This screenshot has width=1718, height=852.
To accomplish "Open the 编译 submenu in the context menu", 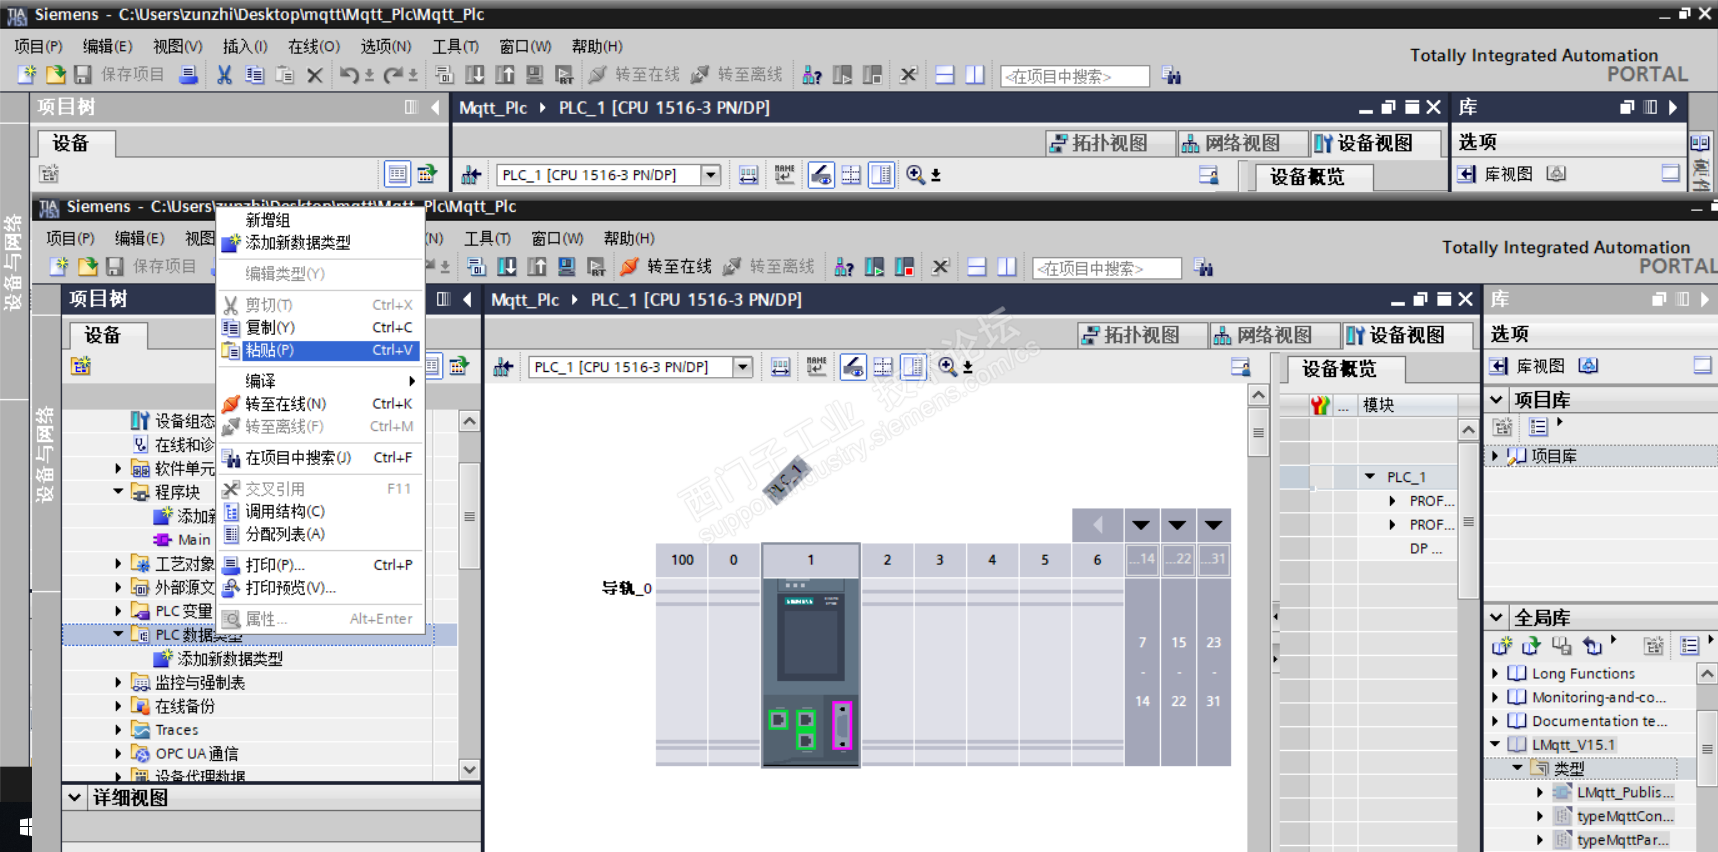I will 320,381.
